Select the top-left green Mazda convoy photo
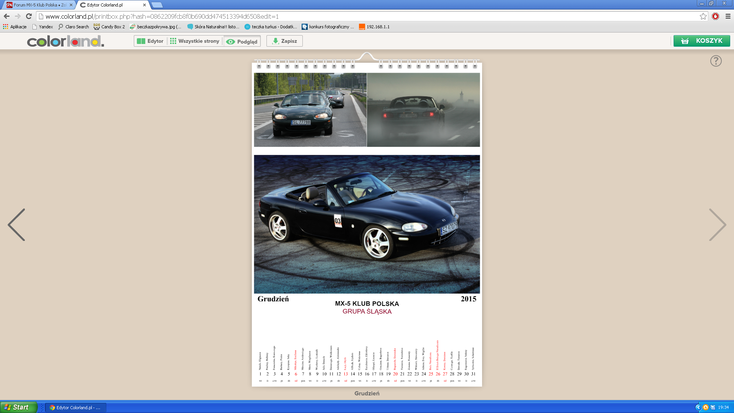This screenshot has height=413, width=734. (x=310, y=110)
